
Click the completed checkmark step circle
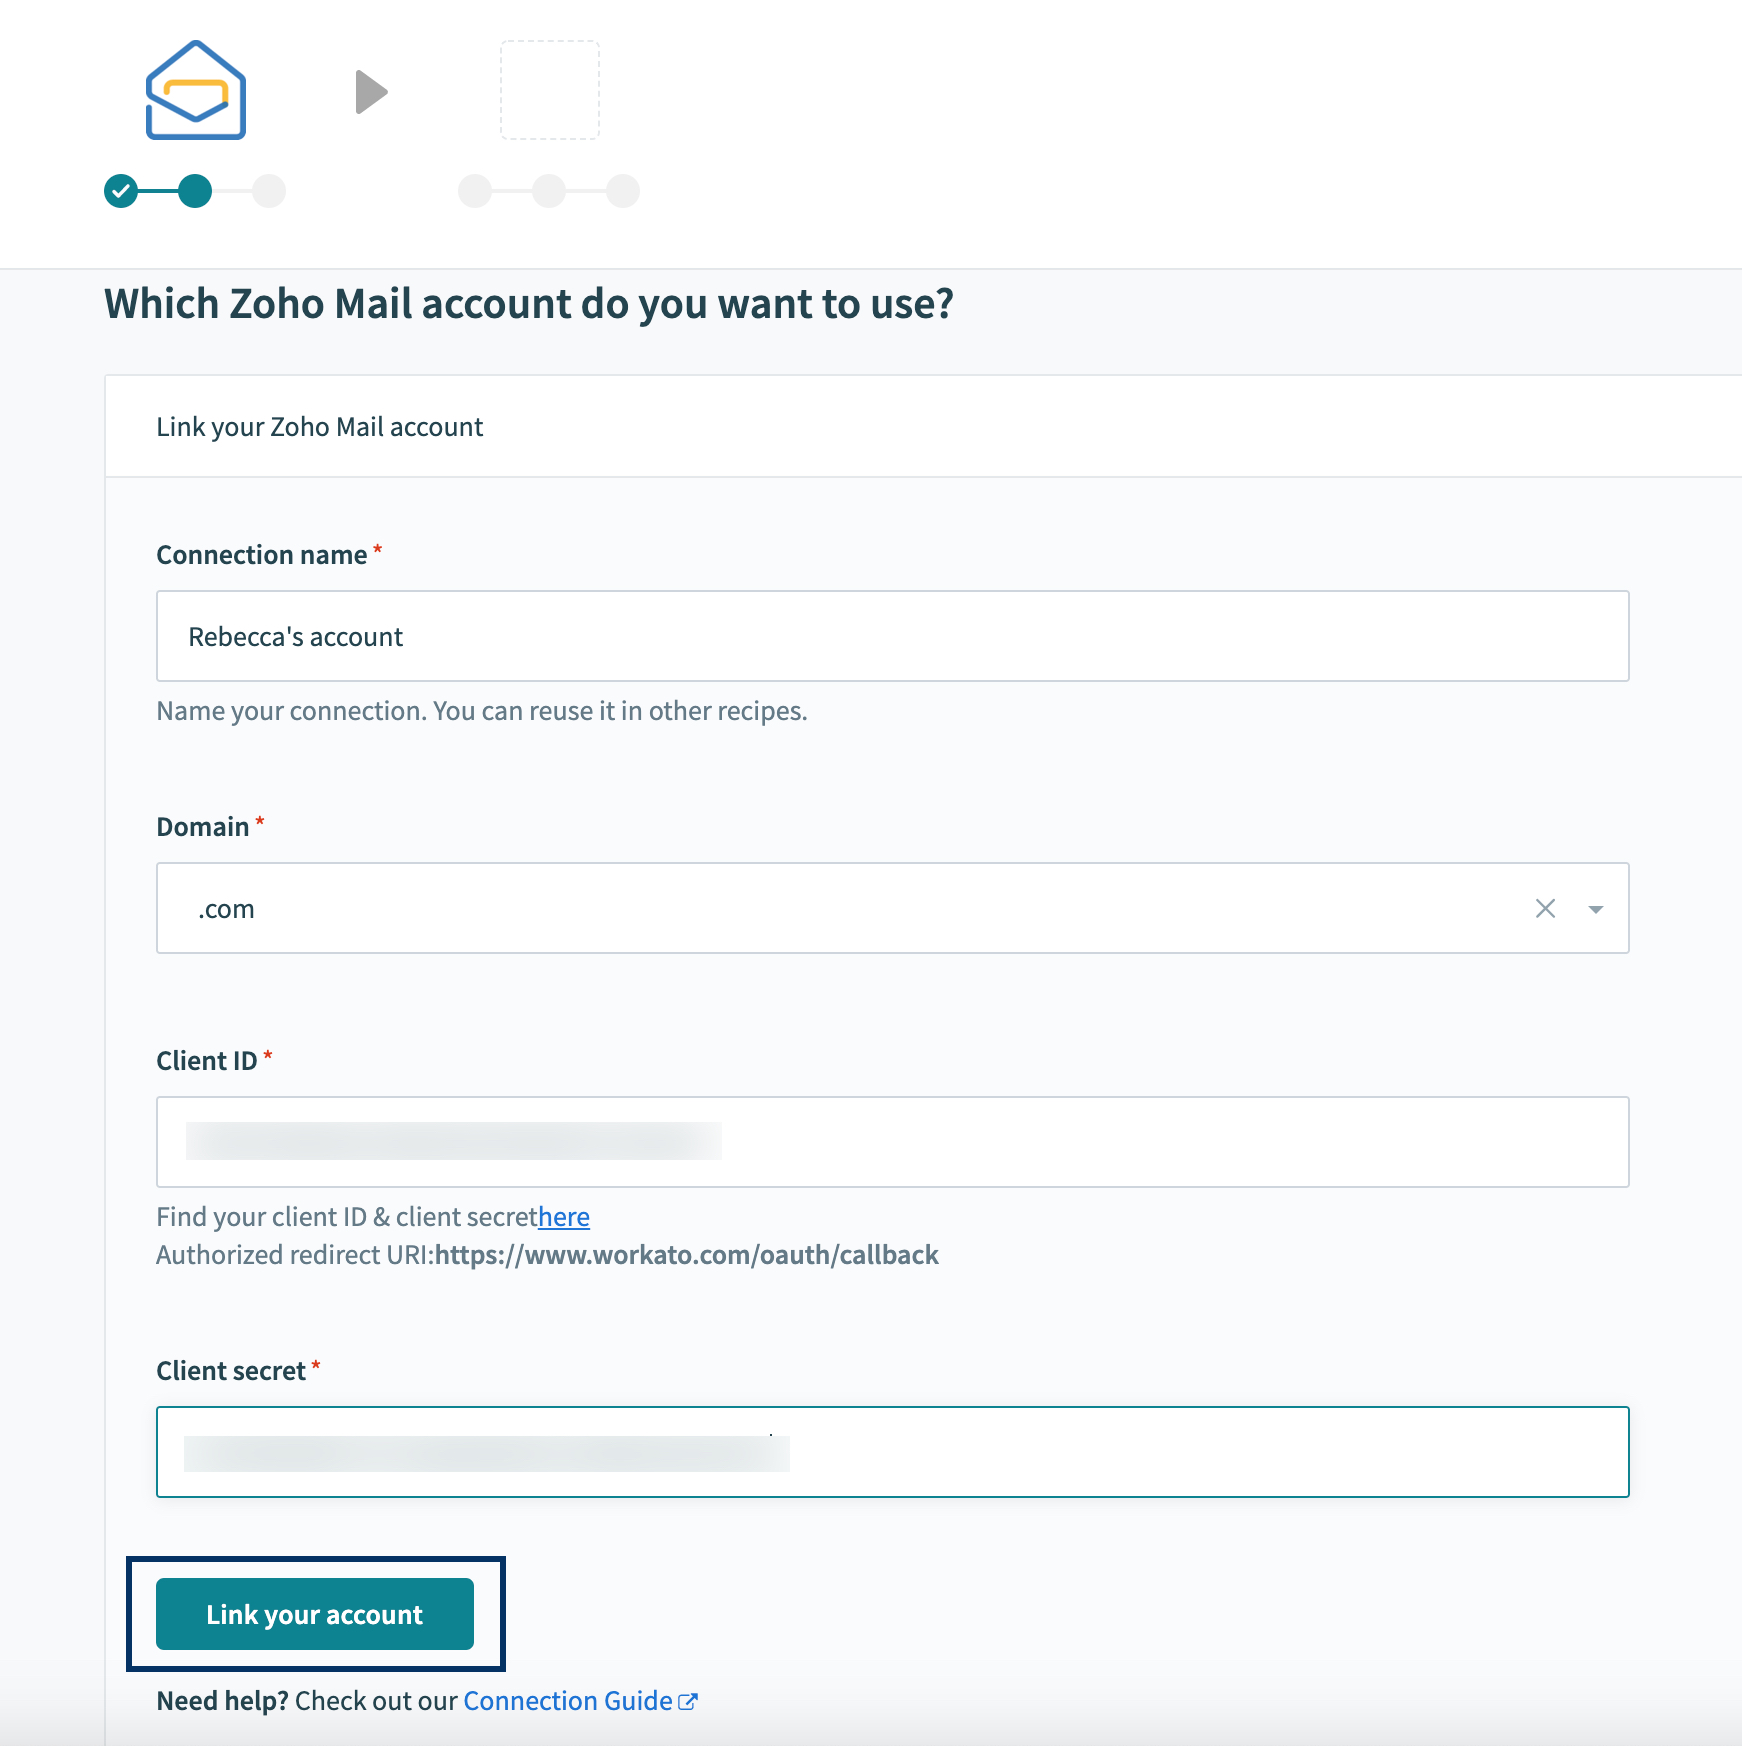click(x=121, y=191)
